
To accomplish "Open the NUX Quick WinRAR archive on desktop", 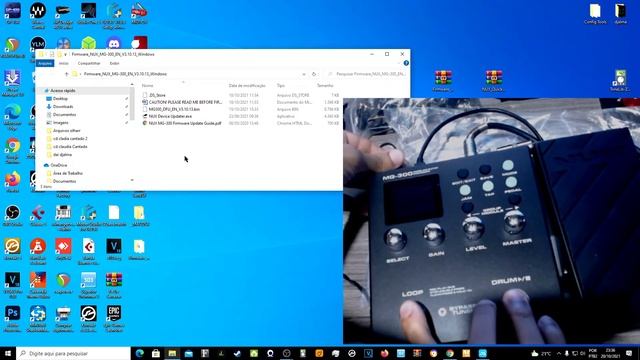I will tap(493, 80).
